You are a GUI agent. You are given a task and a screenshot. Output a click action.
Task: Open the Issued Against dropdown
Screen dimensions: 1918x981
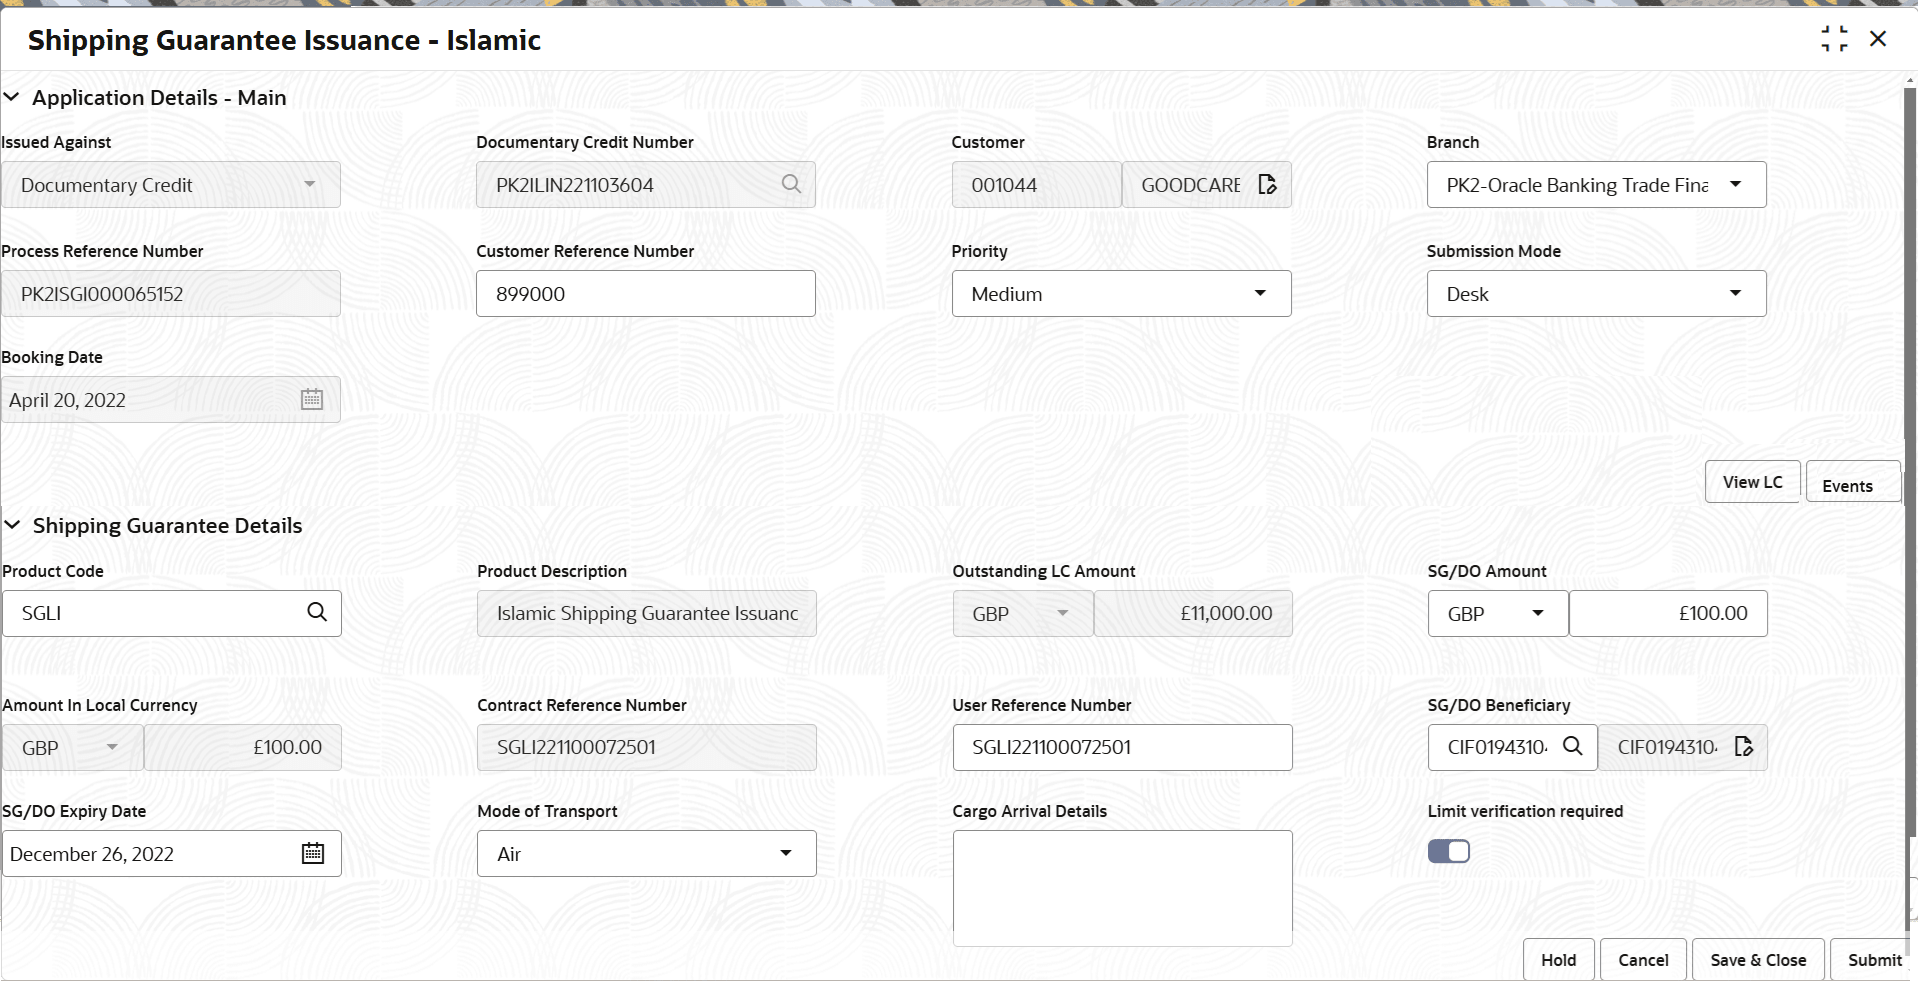pyautogui.click(x=309, y=184)
